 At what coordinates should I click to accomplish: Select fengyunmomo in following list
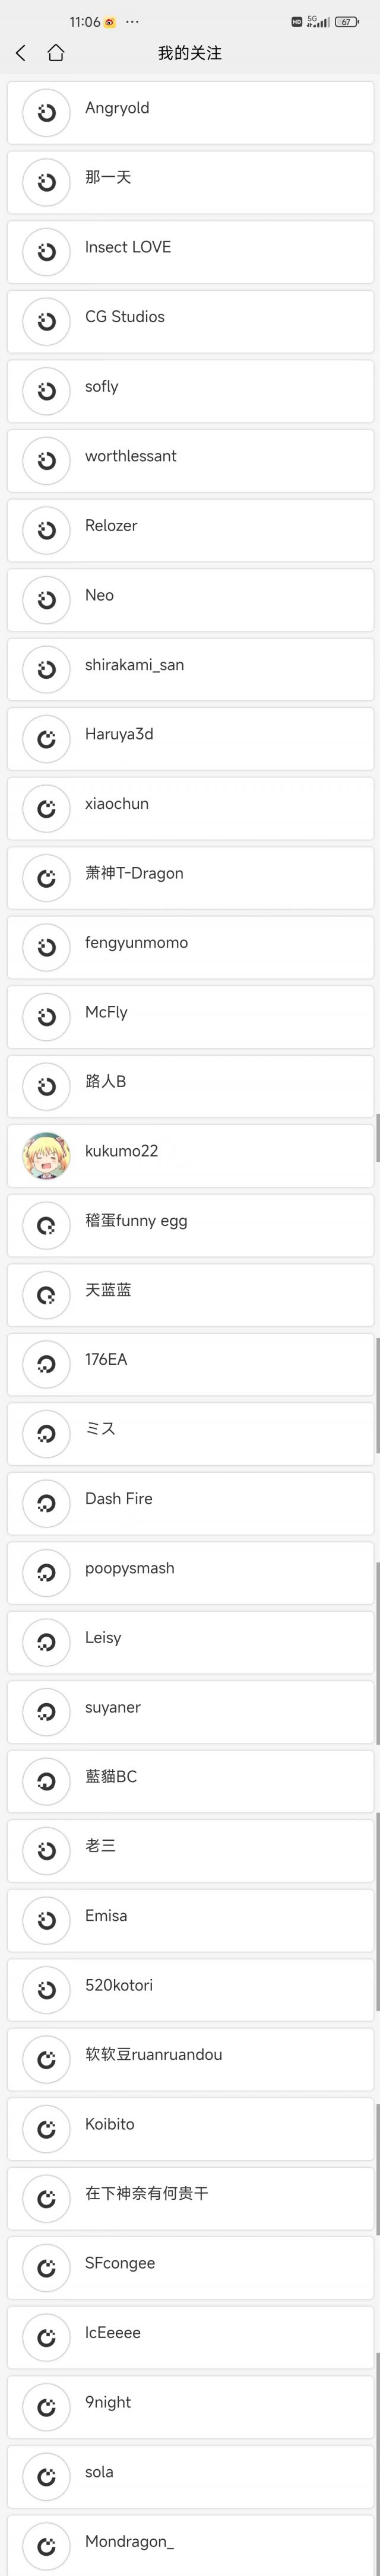(190, 947)
